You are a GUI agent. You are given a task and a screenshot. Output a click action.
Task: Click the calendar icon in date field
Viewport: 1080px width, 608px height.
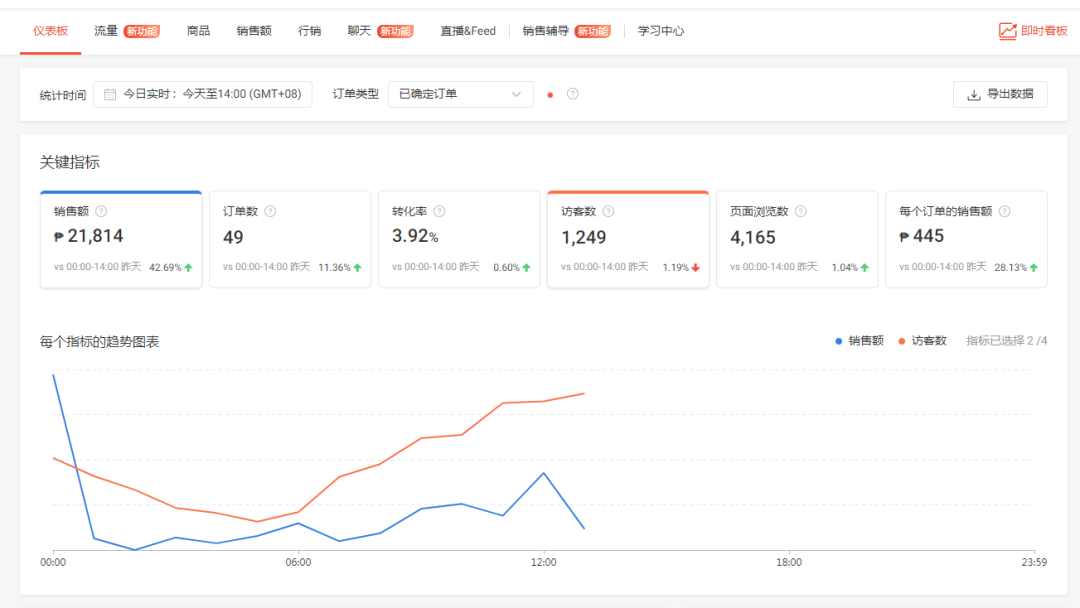click(x=110, y=94)
